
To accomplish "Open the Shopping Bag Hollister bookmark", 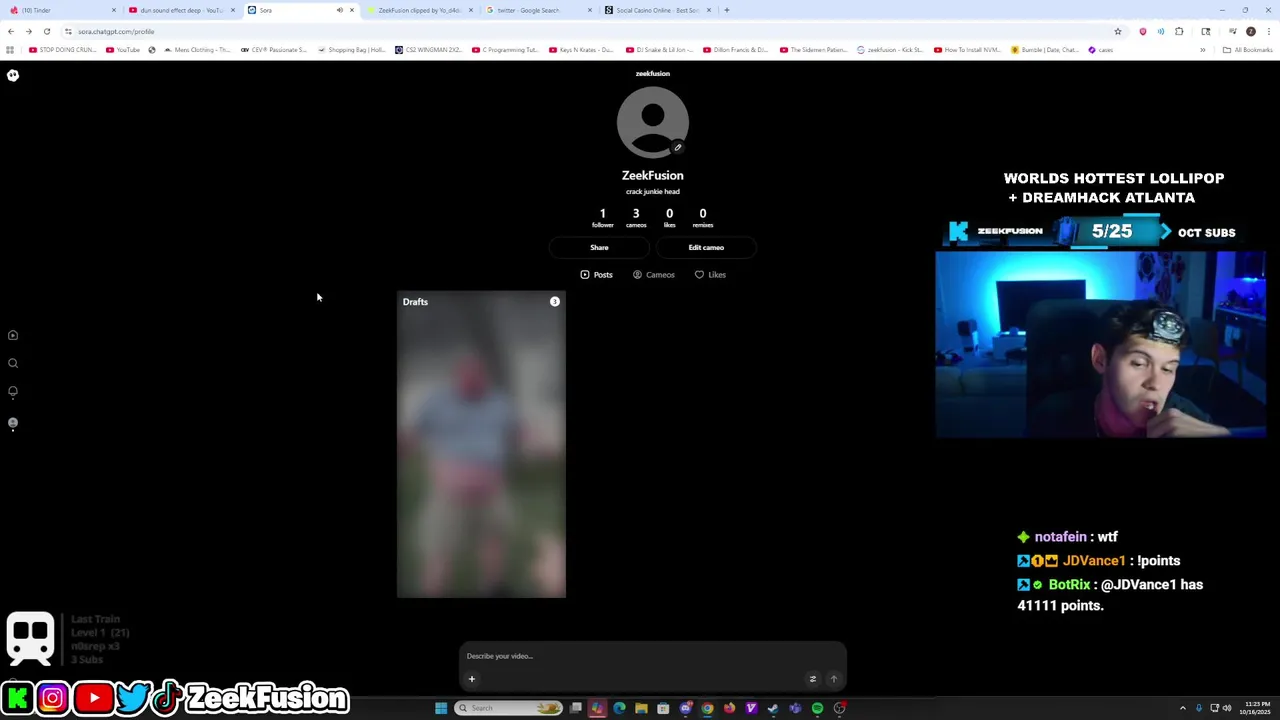I will coord(351,50).
